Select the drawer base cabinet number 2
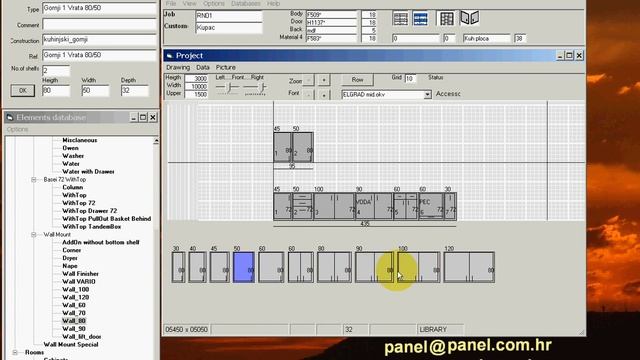Image resolution: width=640 pixels, height=360 pixels. (303, 207)
